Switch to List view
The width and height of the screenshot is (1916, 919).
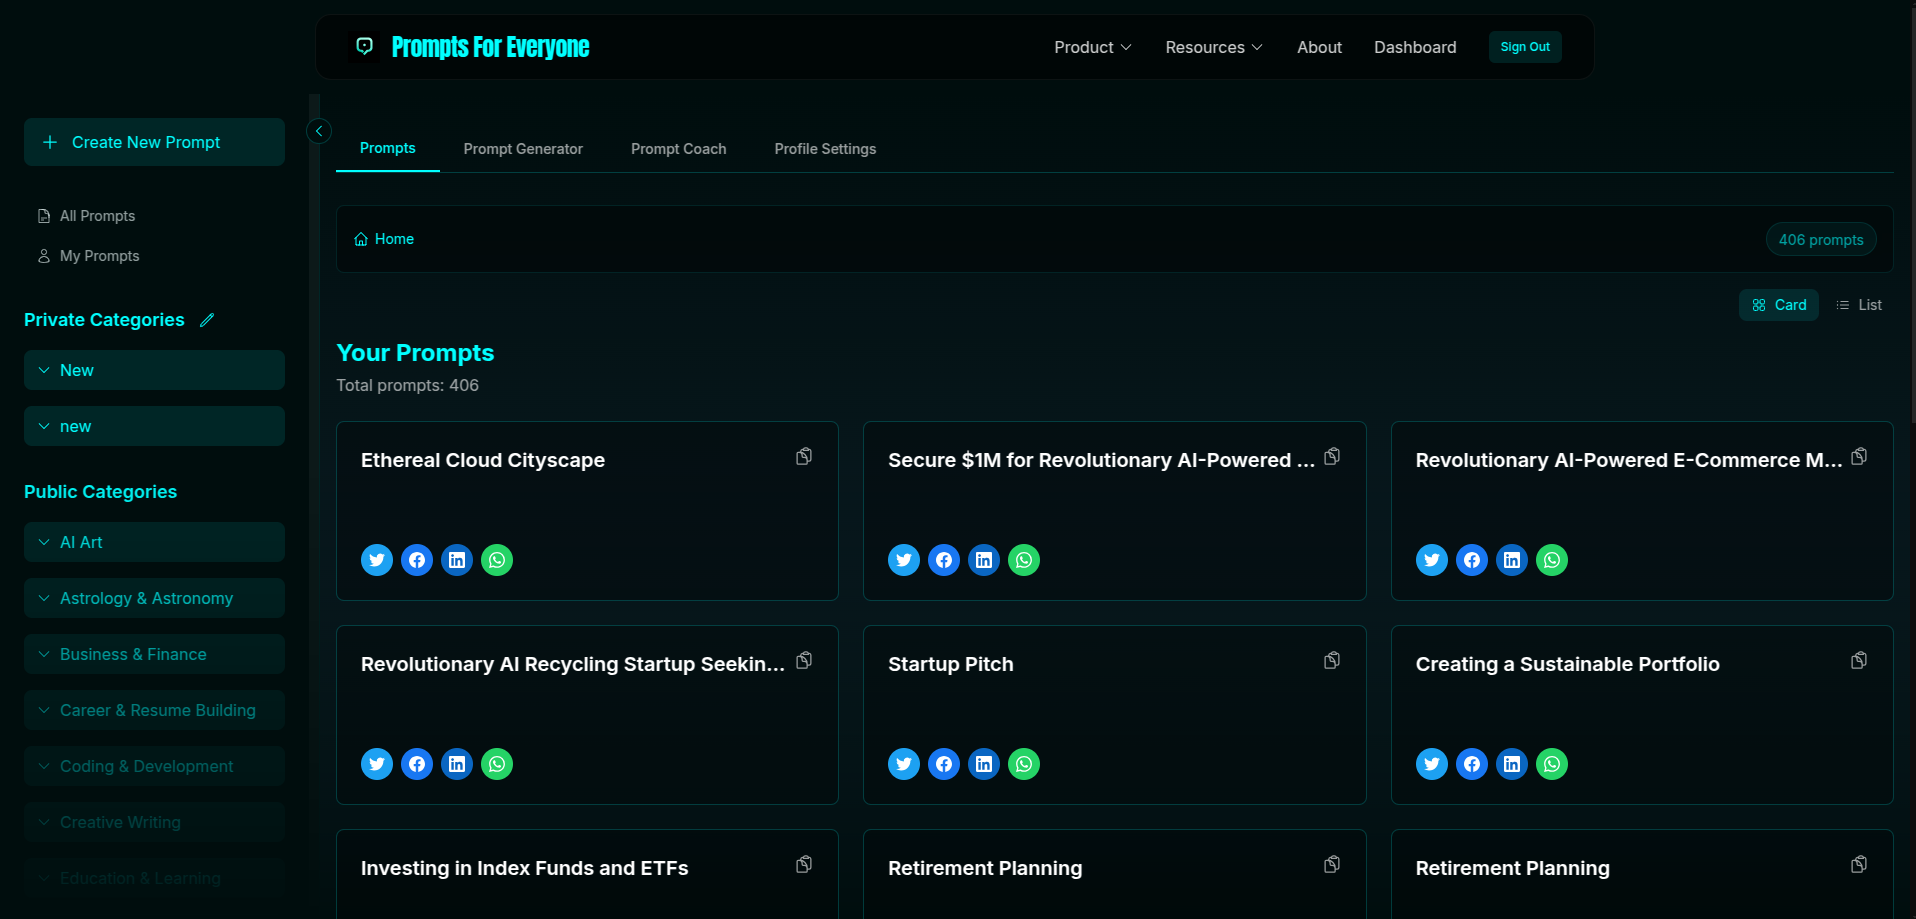[1859, 305]
